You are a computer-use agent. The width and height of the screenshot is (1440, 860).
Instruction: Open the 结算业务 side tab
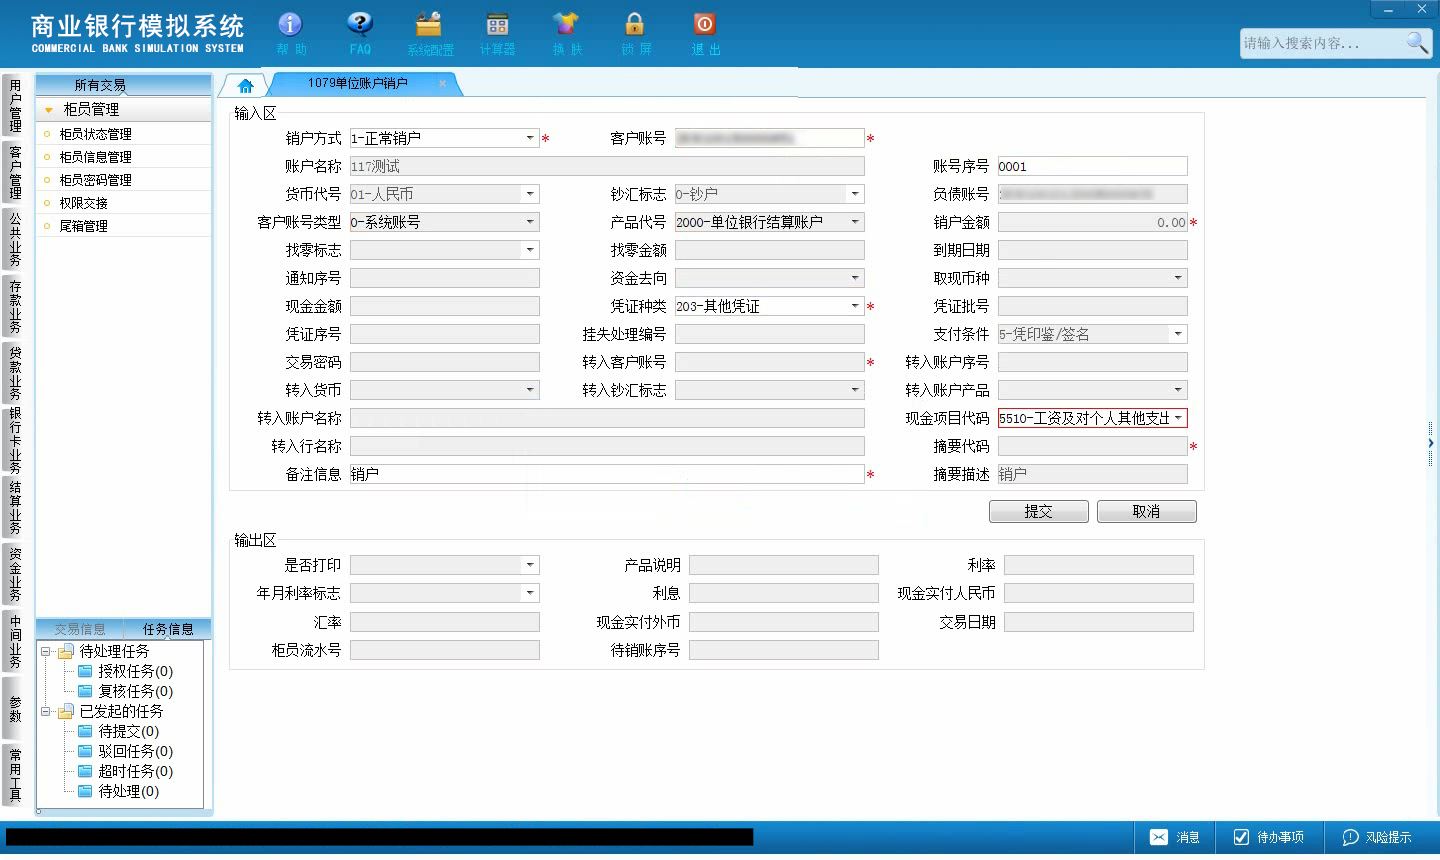14,507
